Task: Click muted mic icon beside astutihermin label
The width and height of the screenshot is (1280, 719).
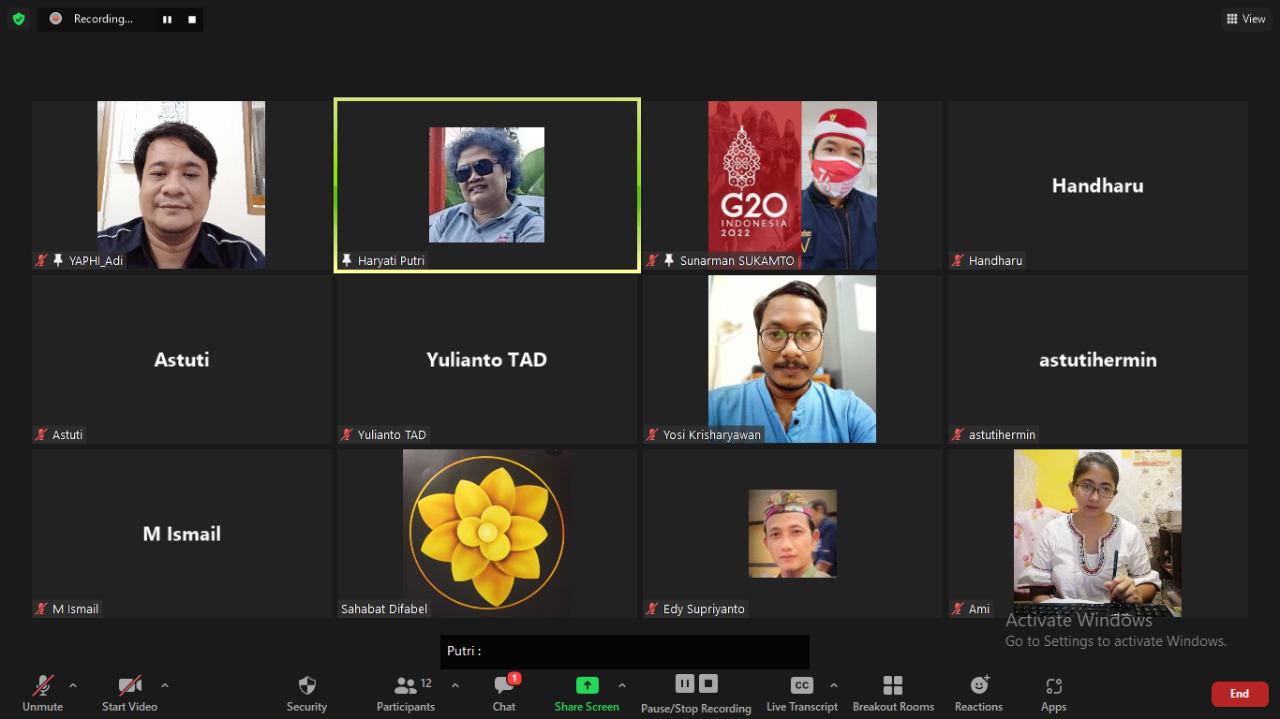Action: click(x=958, y=435)
